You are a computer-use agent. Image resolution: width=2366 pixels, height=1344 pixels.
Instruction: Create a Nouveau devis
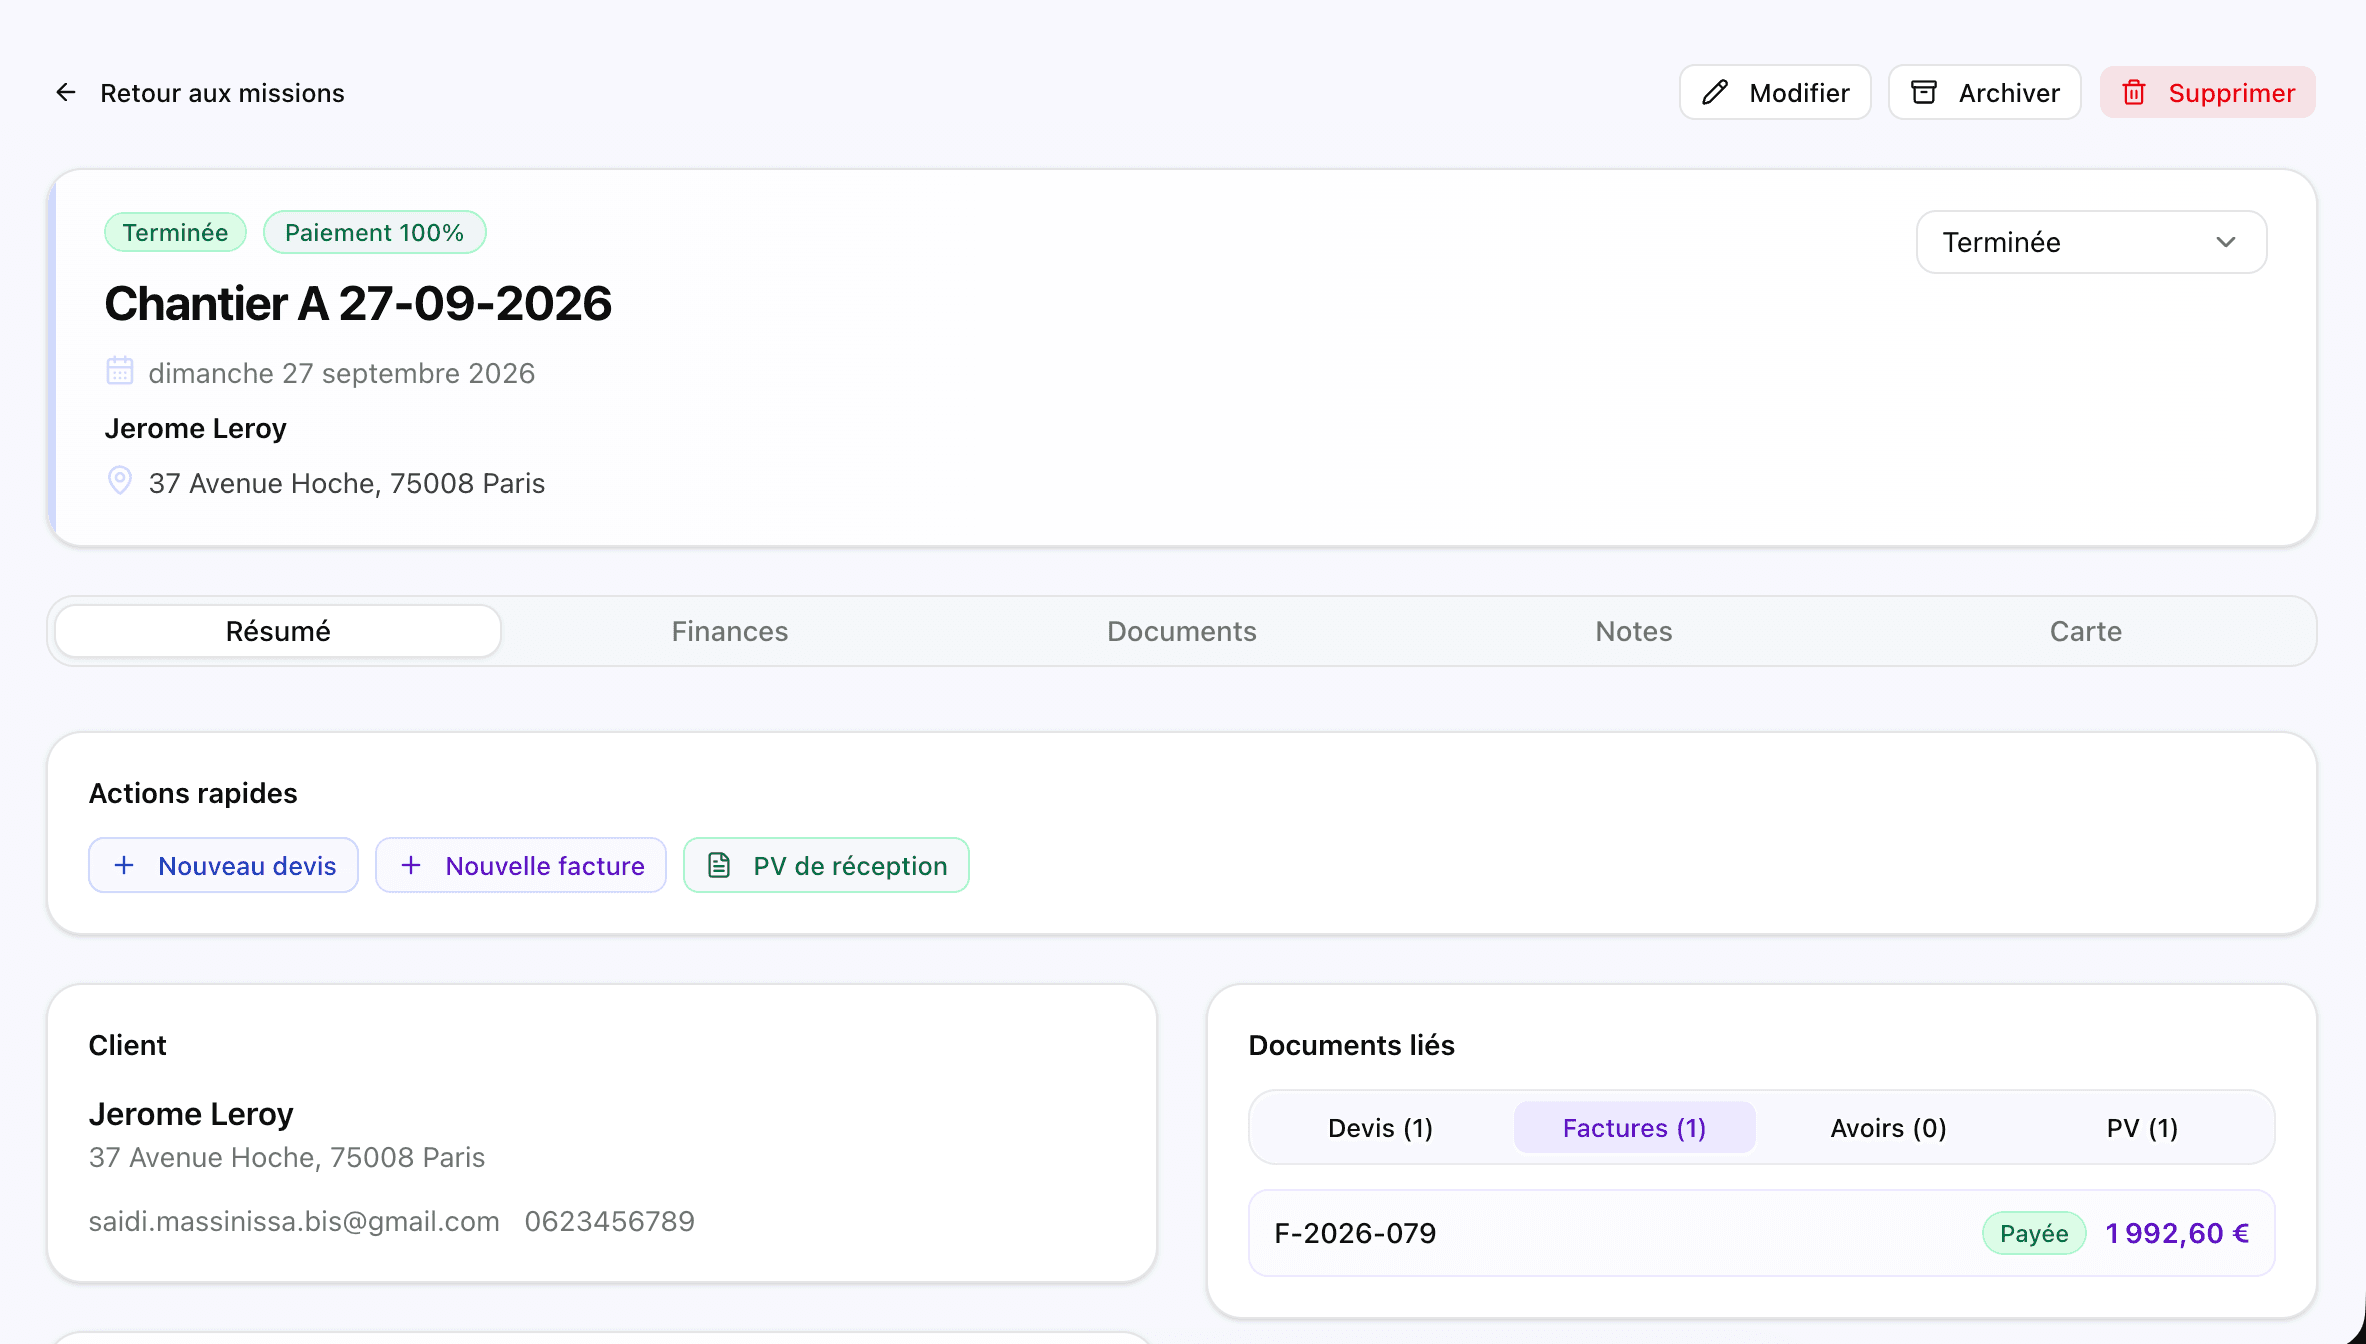[223, 865]
